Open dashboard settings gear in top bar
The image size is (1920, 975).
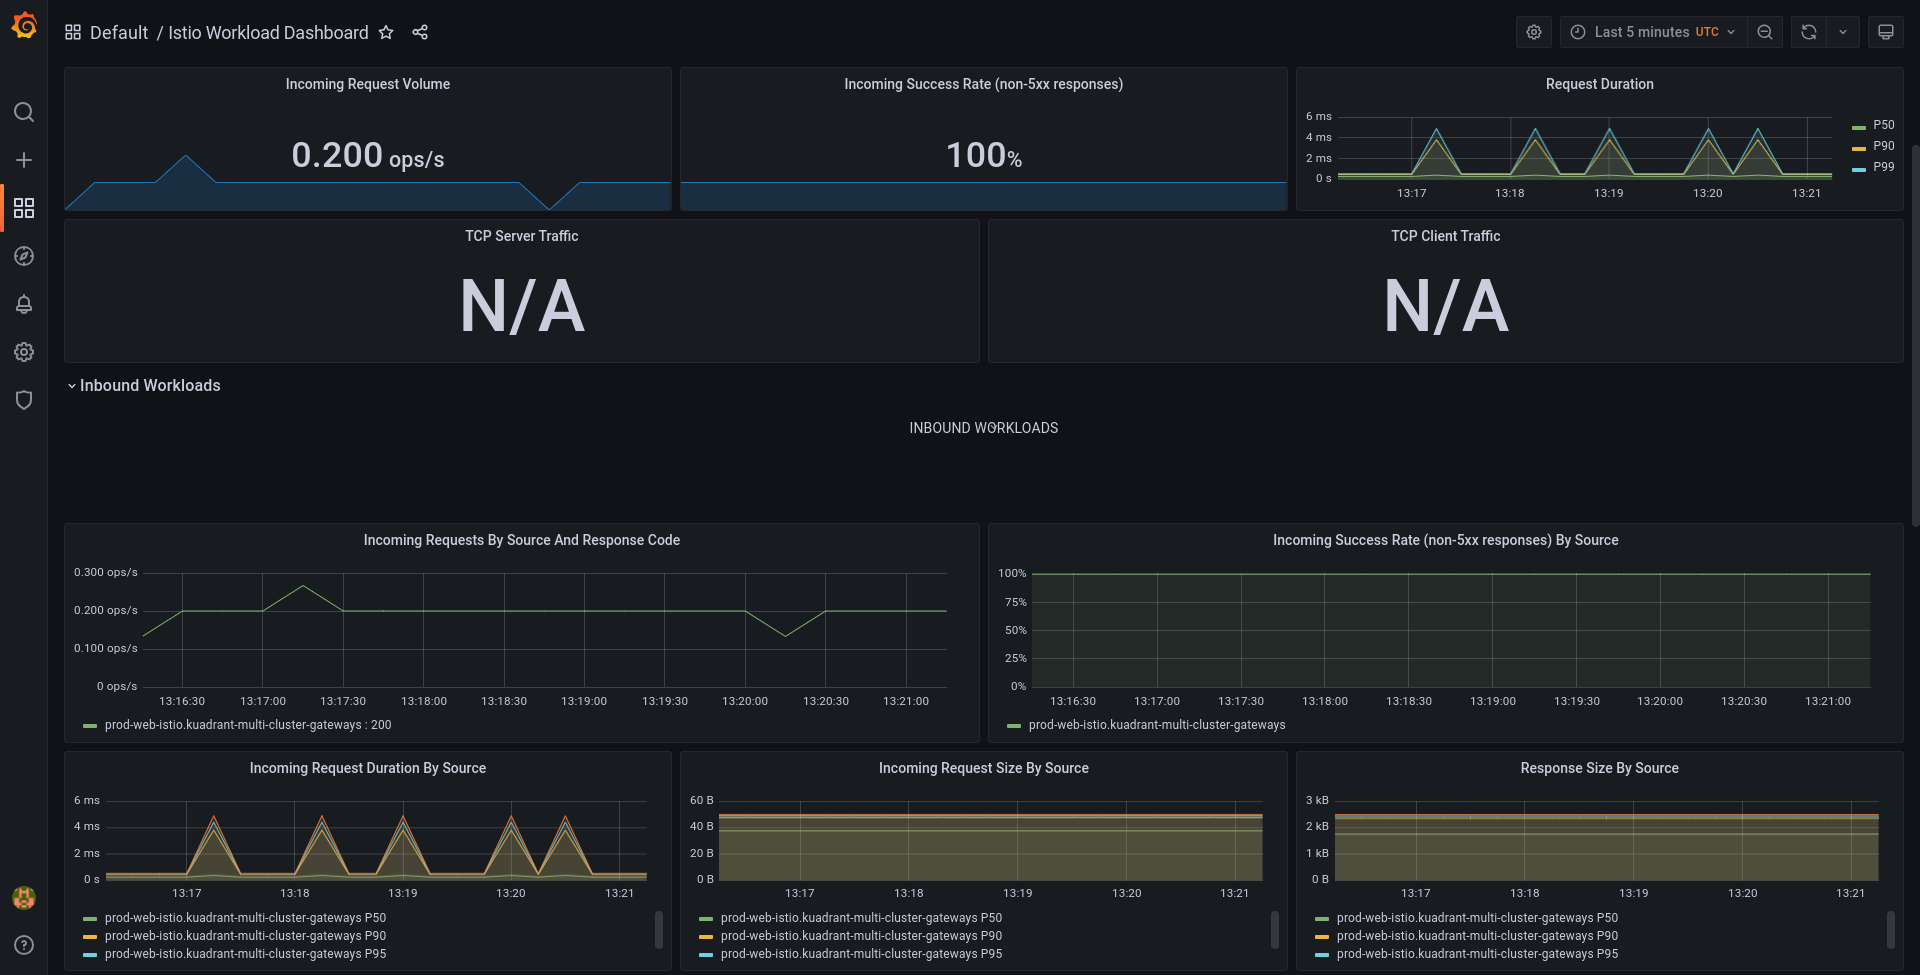(x=1534, y=32)
